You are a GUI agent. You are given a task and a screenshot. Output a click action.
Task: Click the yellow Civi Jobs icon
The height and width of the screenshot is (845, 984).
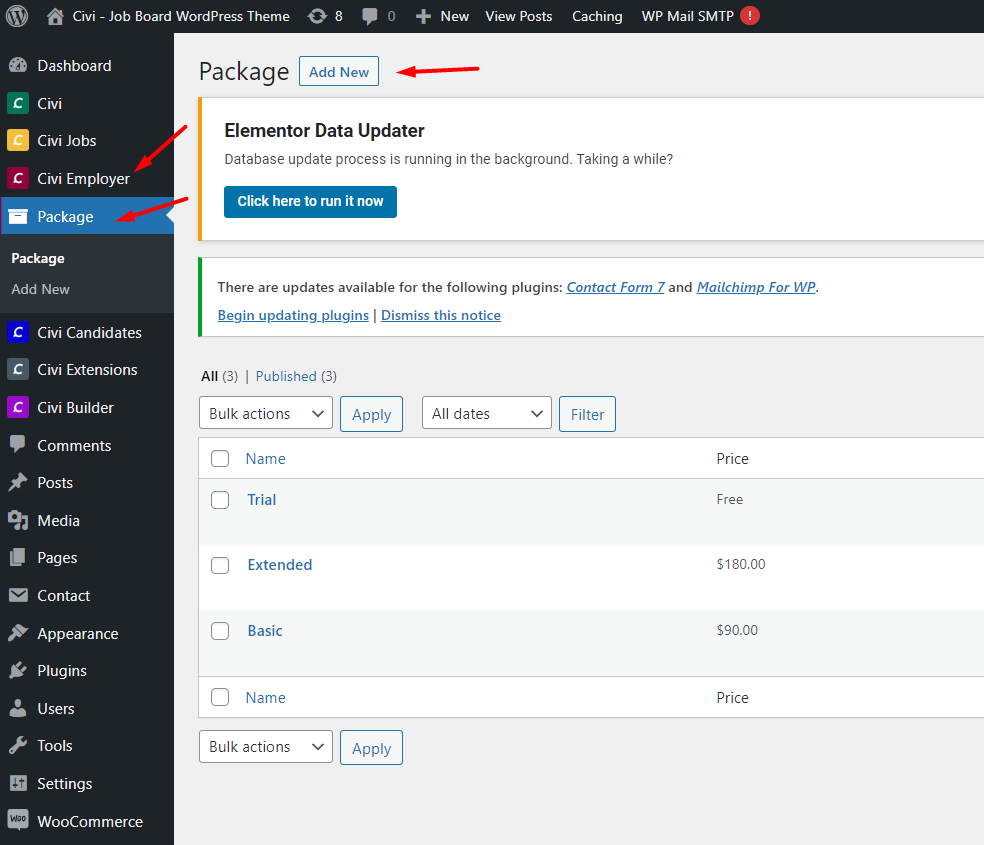[18, 141]
